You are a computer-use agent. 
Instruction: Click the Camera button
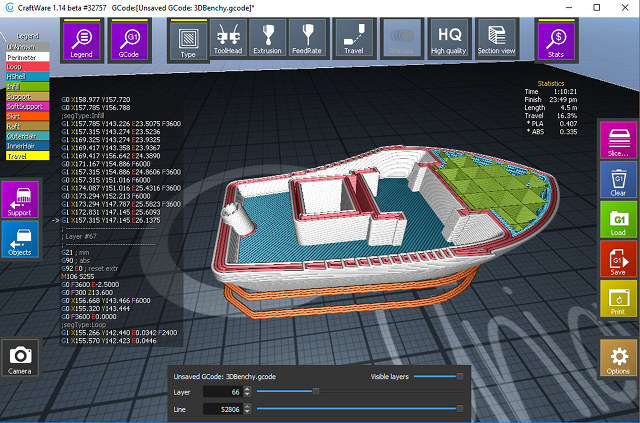tap(20, 358)
